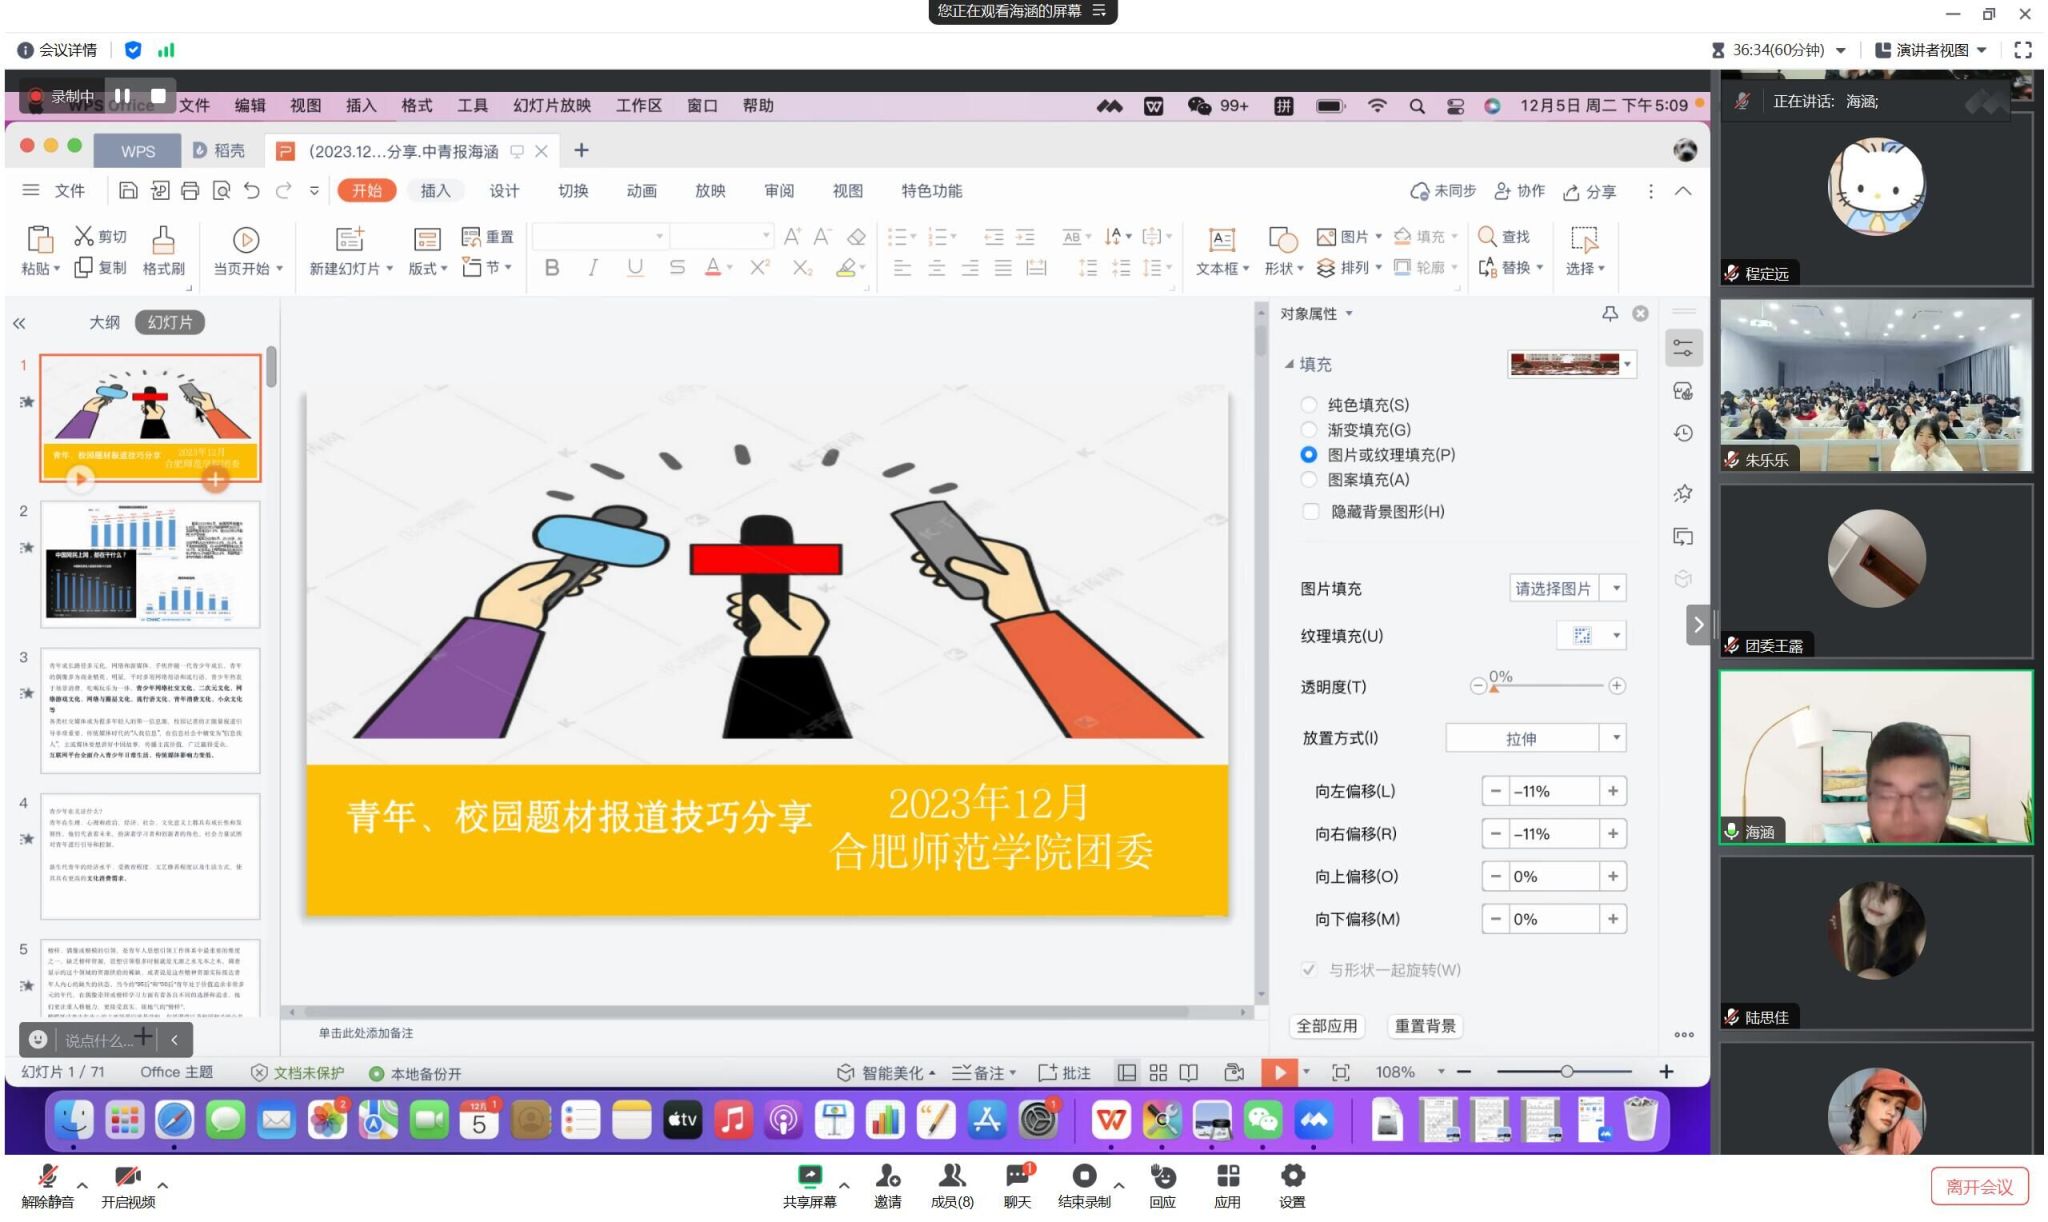Pin the Object Properties panel
This screenshot has width=2048, height=1222.
pos(1610,314)
